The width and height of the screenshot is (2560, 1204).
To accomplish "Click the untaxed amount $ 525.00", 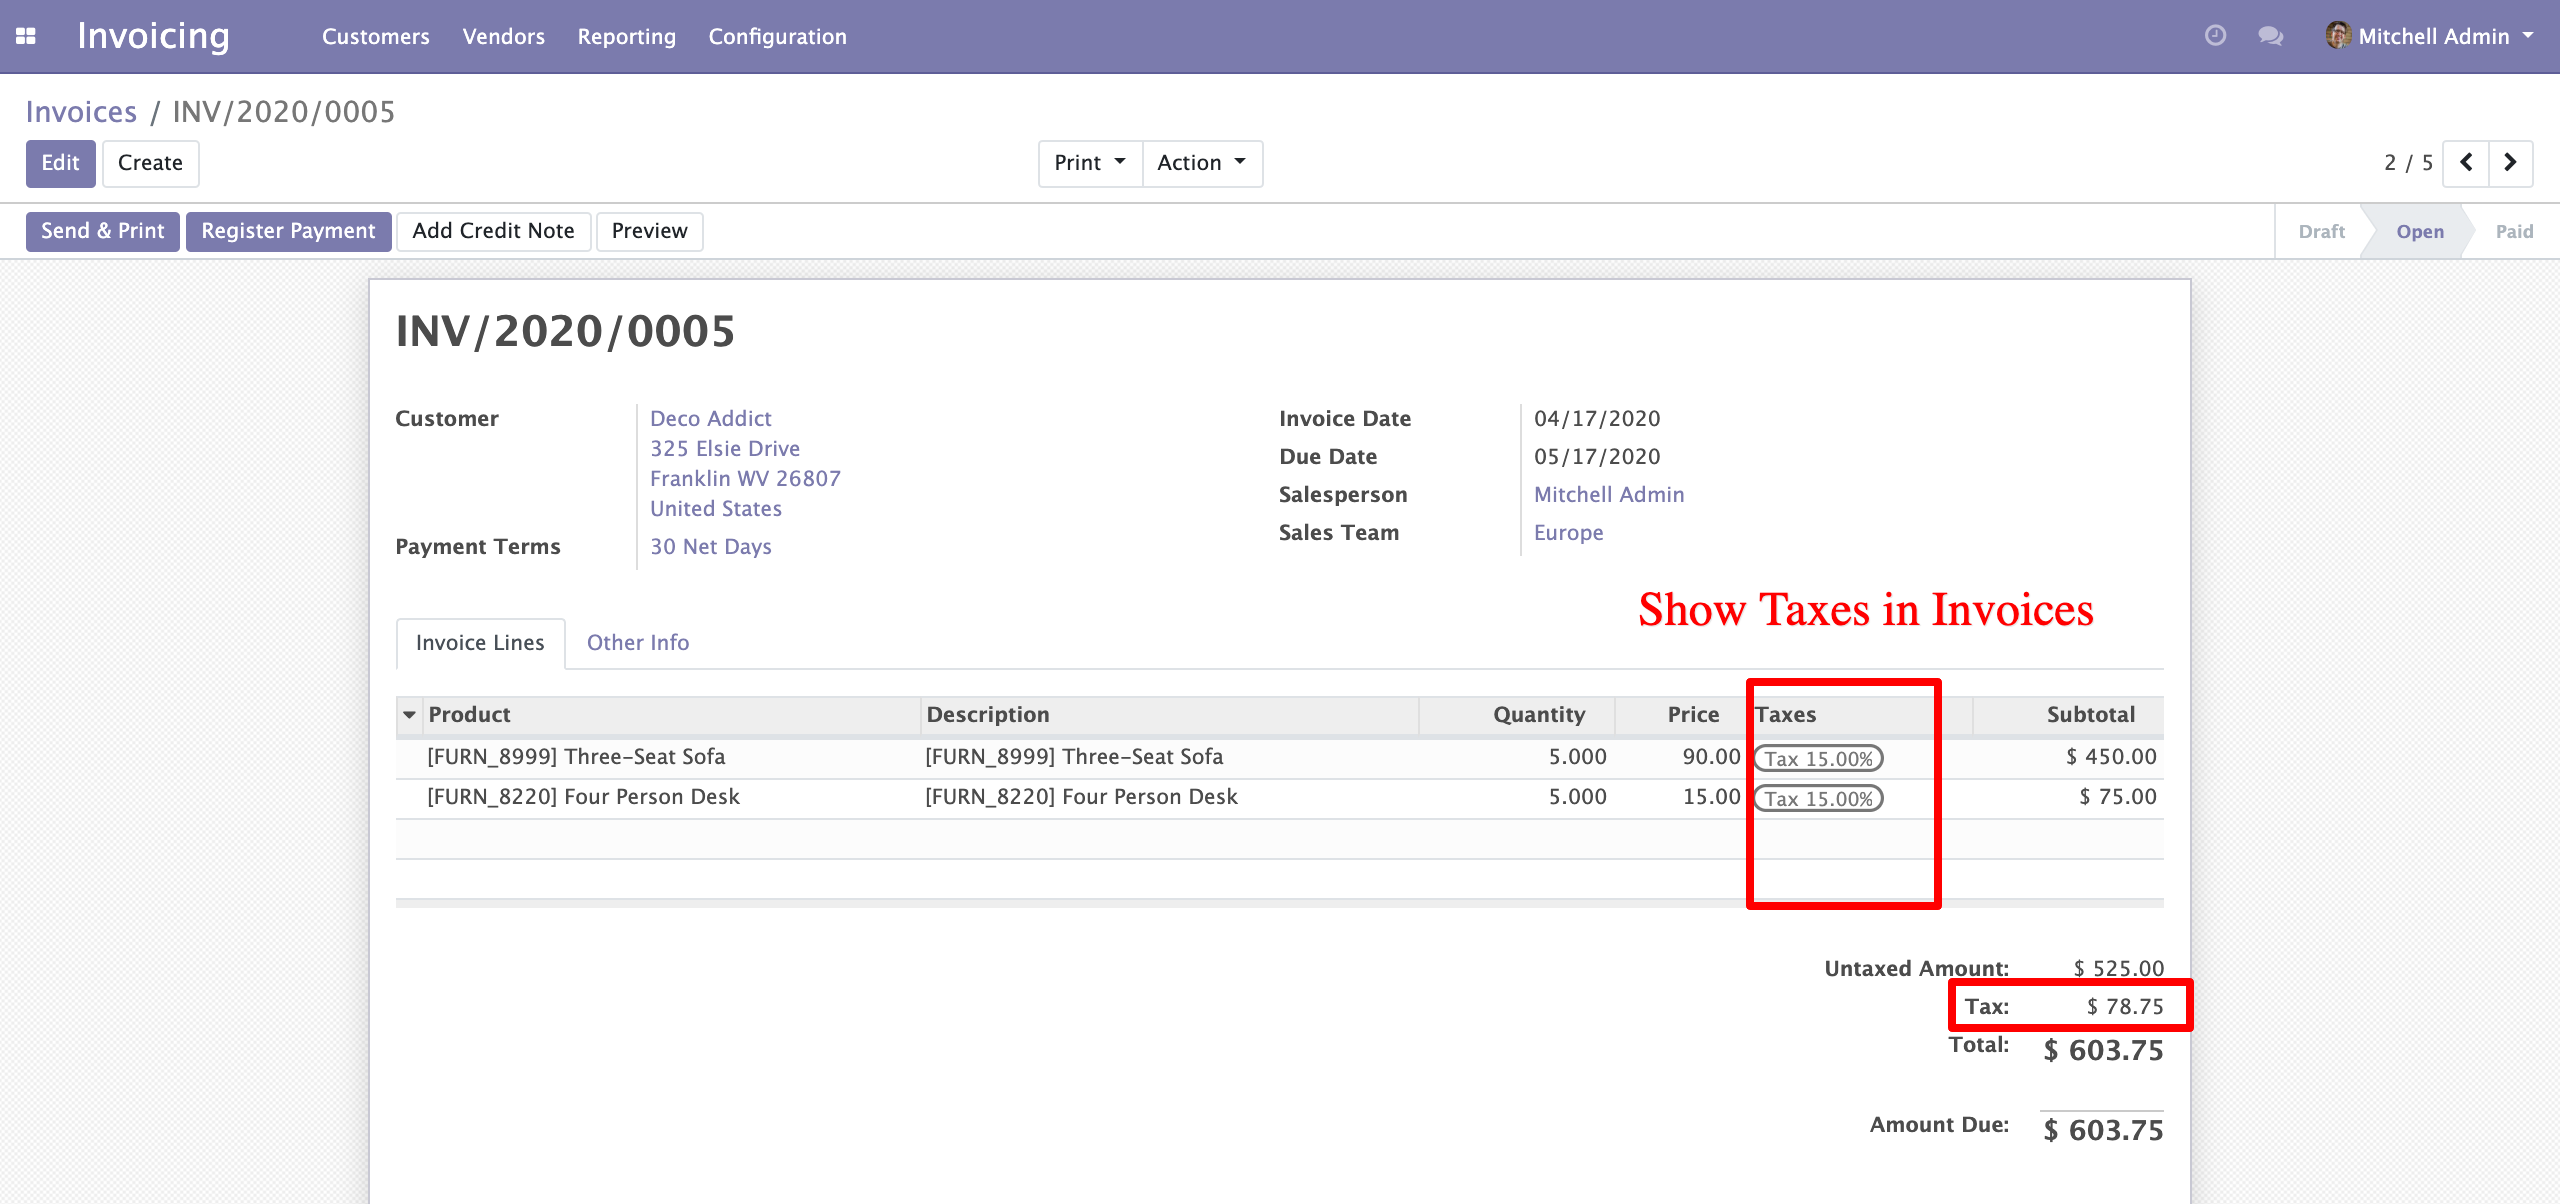I will coord(2118,969).
